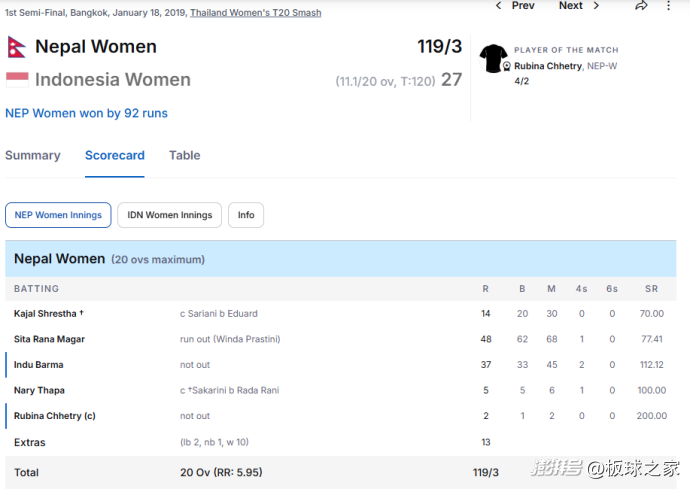Viewport: 690px width, 489px height.
Task: Open Rubina Chhetry in player of the match
Action: click(x=548, y=66)
